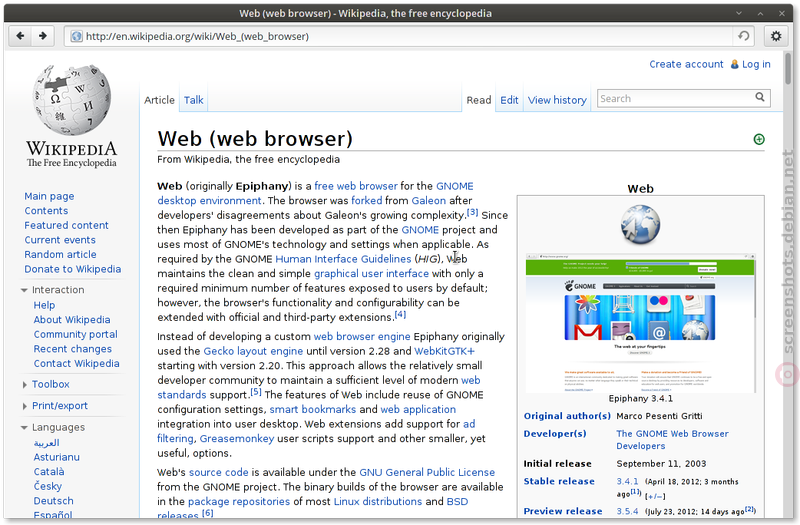800x525 pixels.
Task: Open the Talk tab
Action: click(193, 100)
